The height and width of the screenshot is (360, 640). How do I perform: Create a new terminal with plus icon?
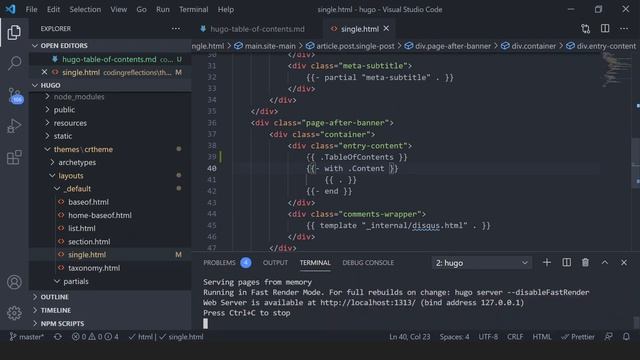click(x=547, y=262)
